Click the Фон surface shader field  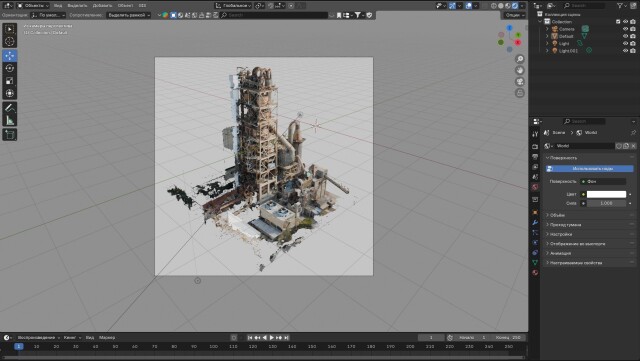[x=603, y=181]
